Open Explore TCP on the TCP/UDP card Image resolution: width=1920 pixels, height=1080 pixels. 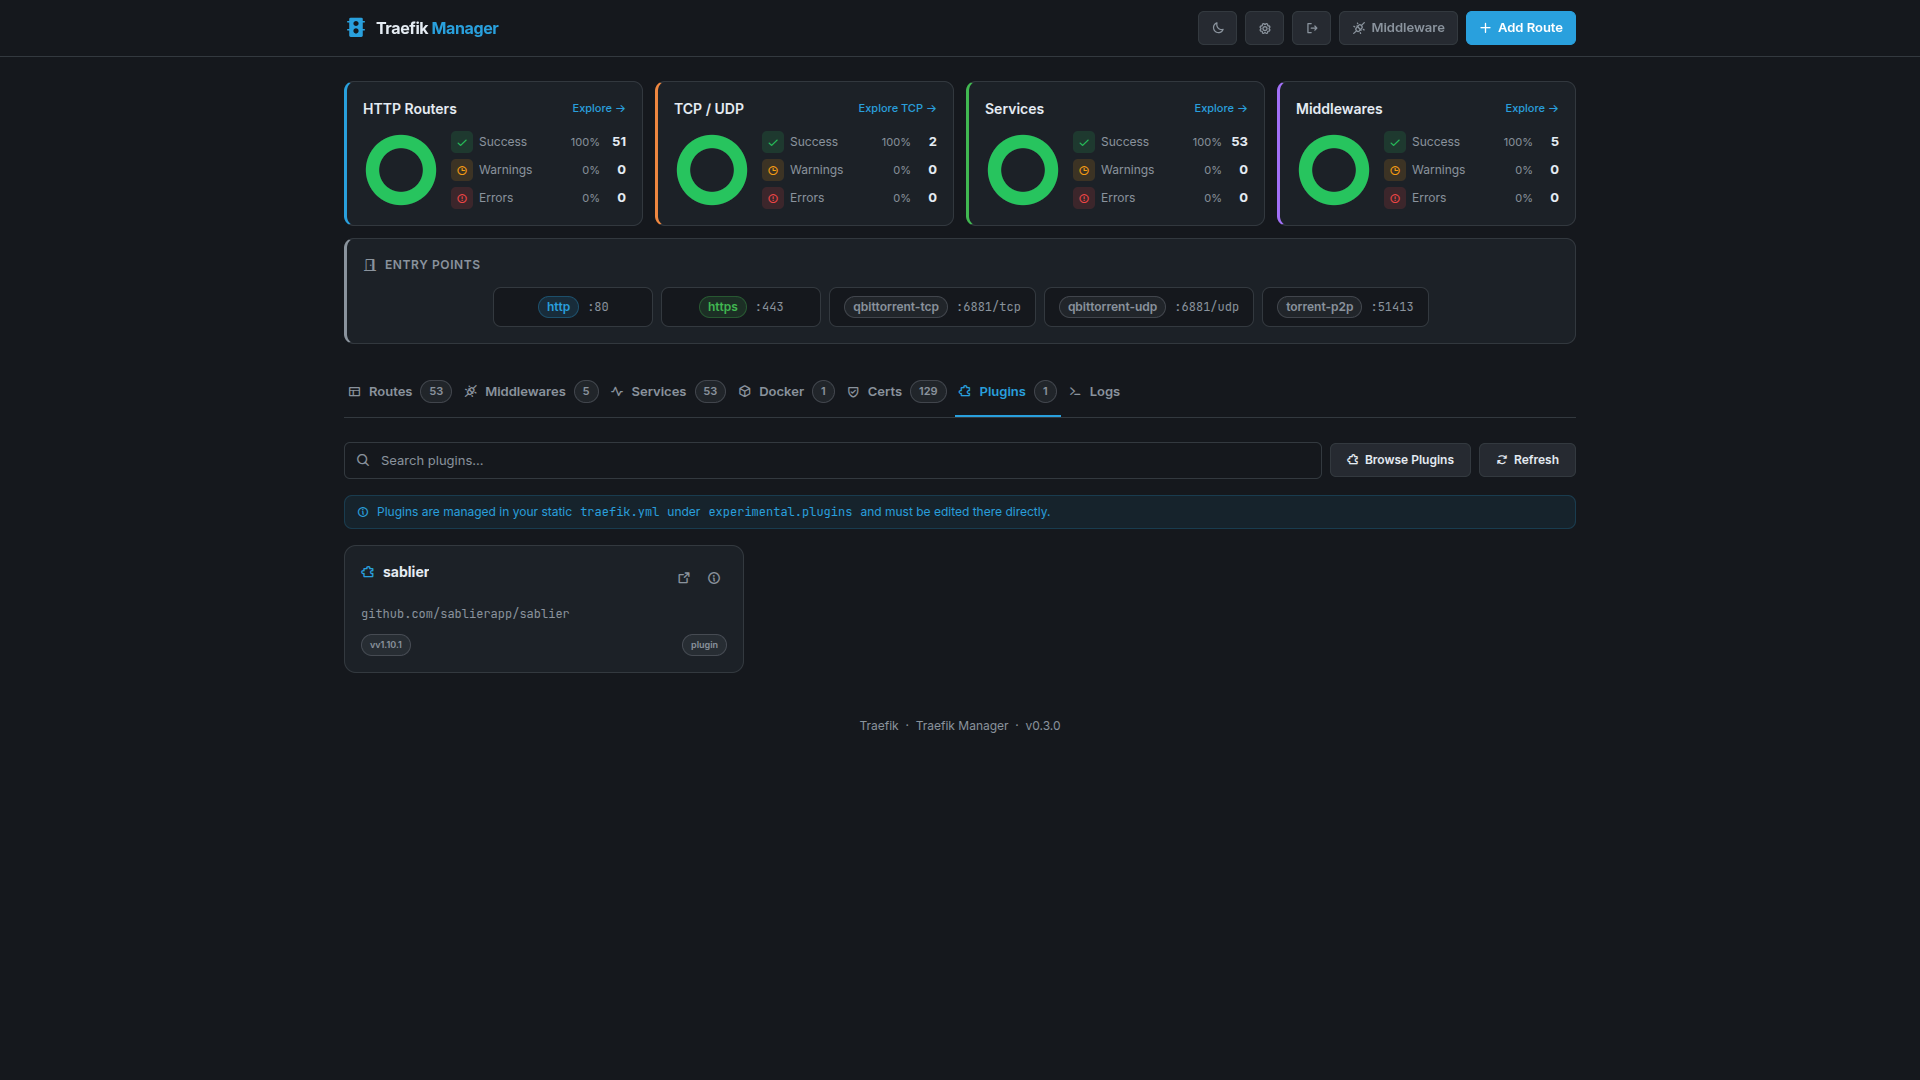(x=896, y=108)
